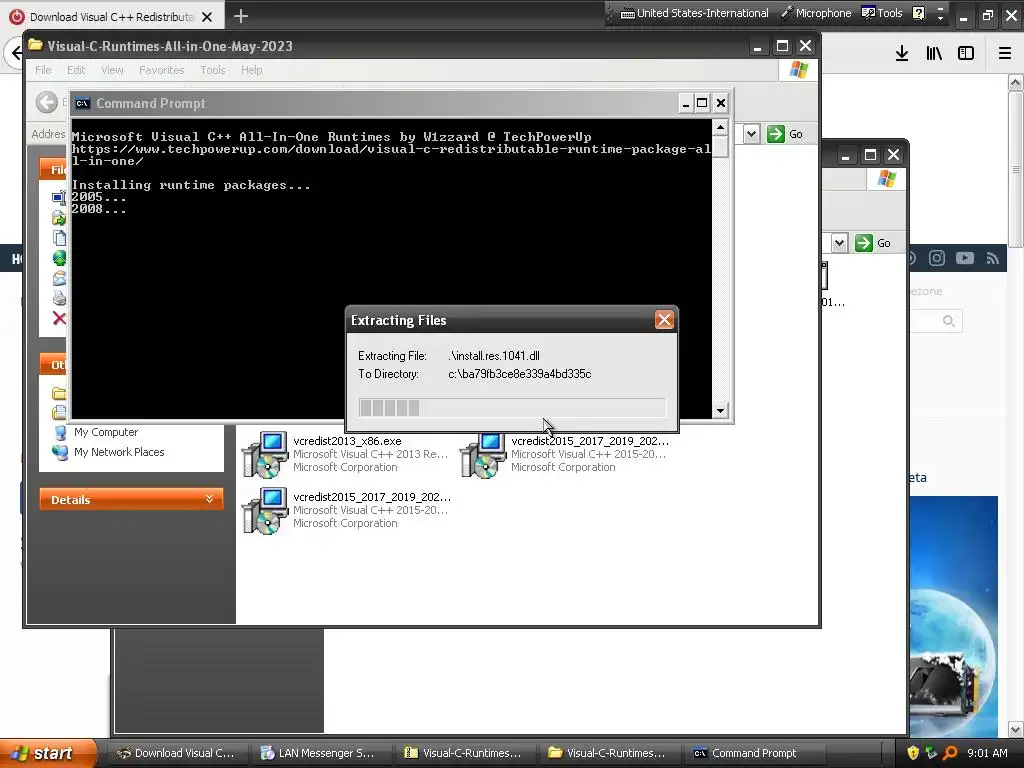Click the Tools language bar button

[882, 13]
